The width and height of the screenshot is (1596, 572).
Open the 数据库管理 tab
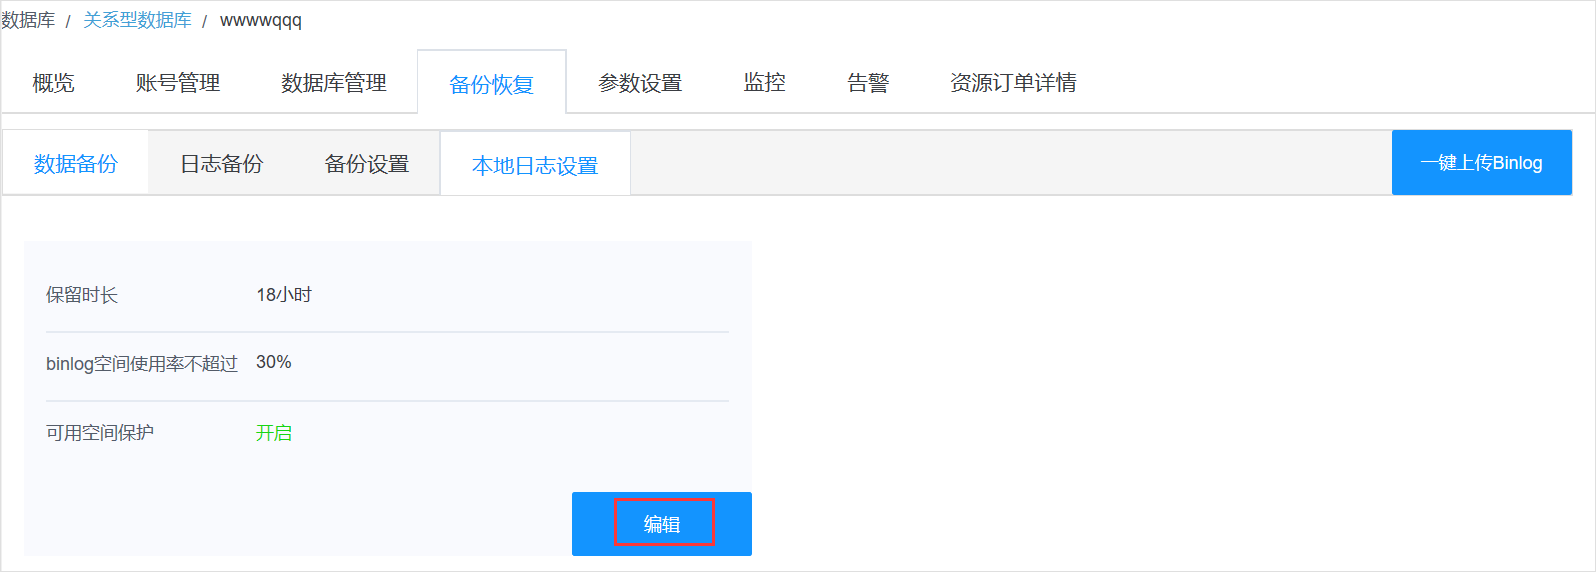[x=334, y=83]
